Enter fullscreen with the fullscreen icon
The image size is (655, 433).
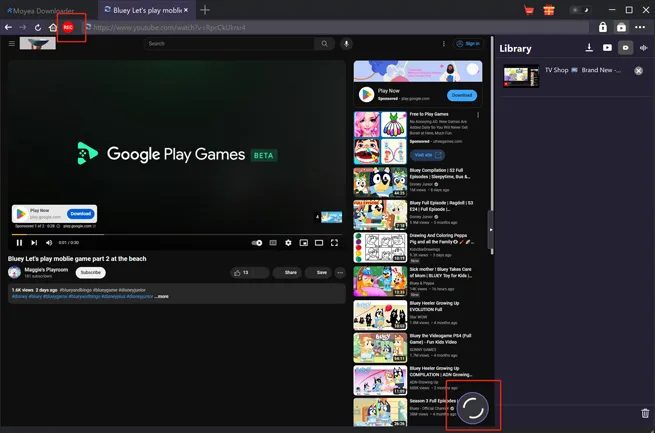[334, 243]
